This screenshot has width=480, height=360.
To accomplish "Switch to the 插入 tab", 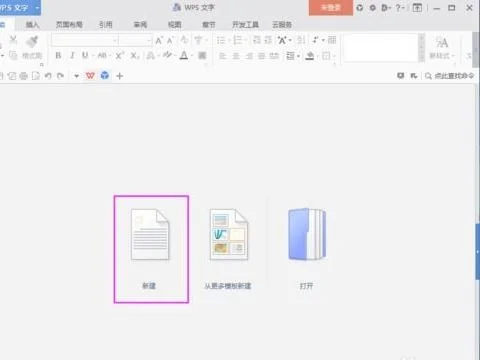I will point(32,24).
